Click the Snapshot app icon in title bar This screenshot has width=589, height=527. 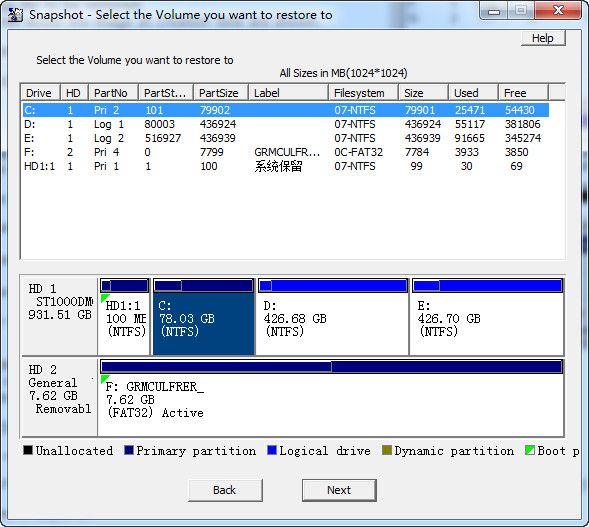tap(15, 14)
